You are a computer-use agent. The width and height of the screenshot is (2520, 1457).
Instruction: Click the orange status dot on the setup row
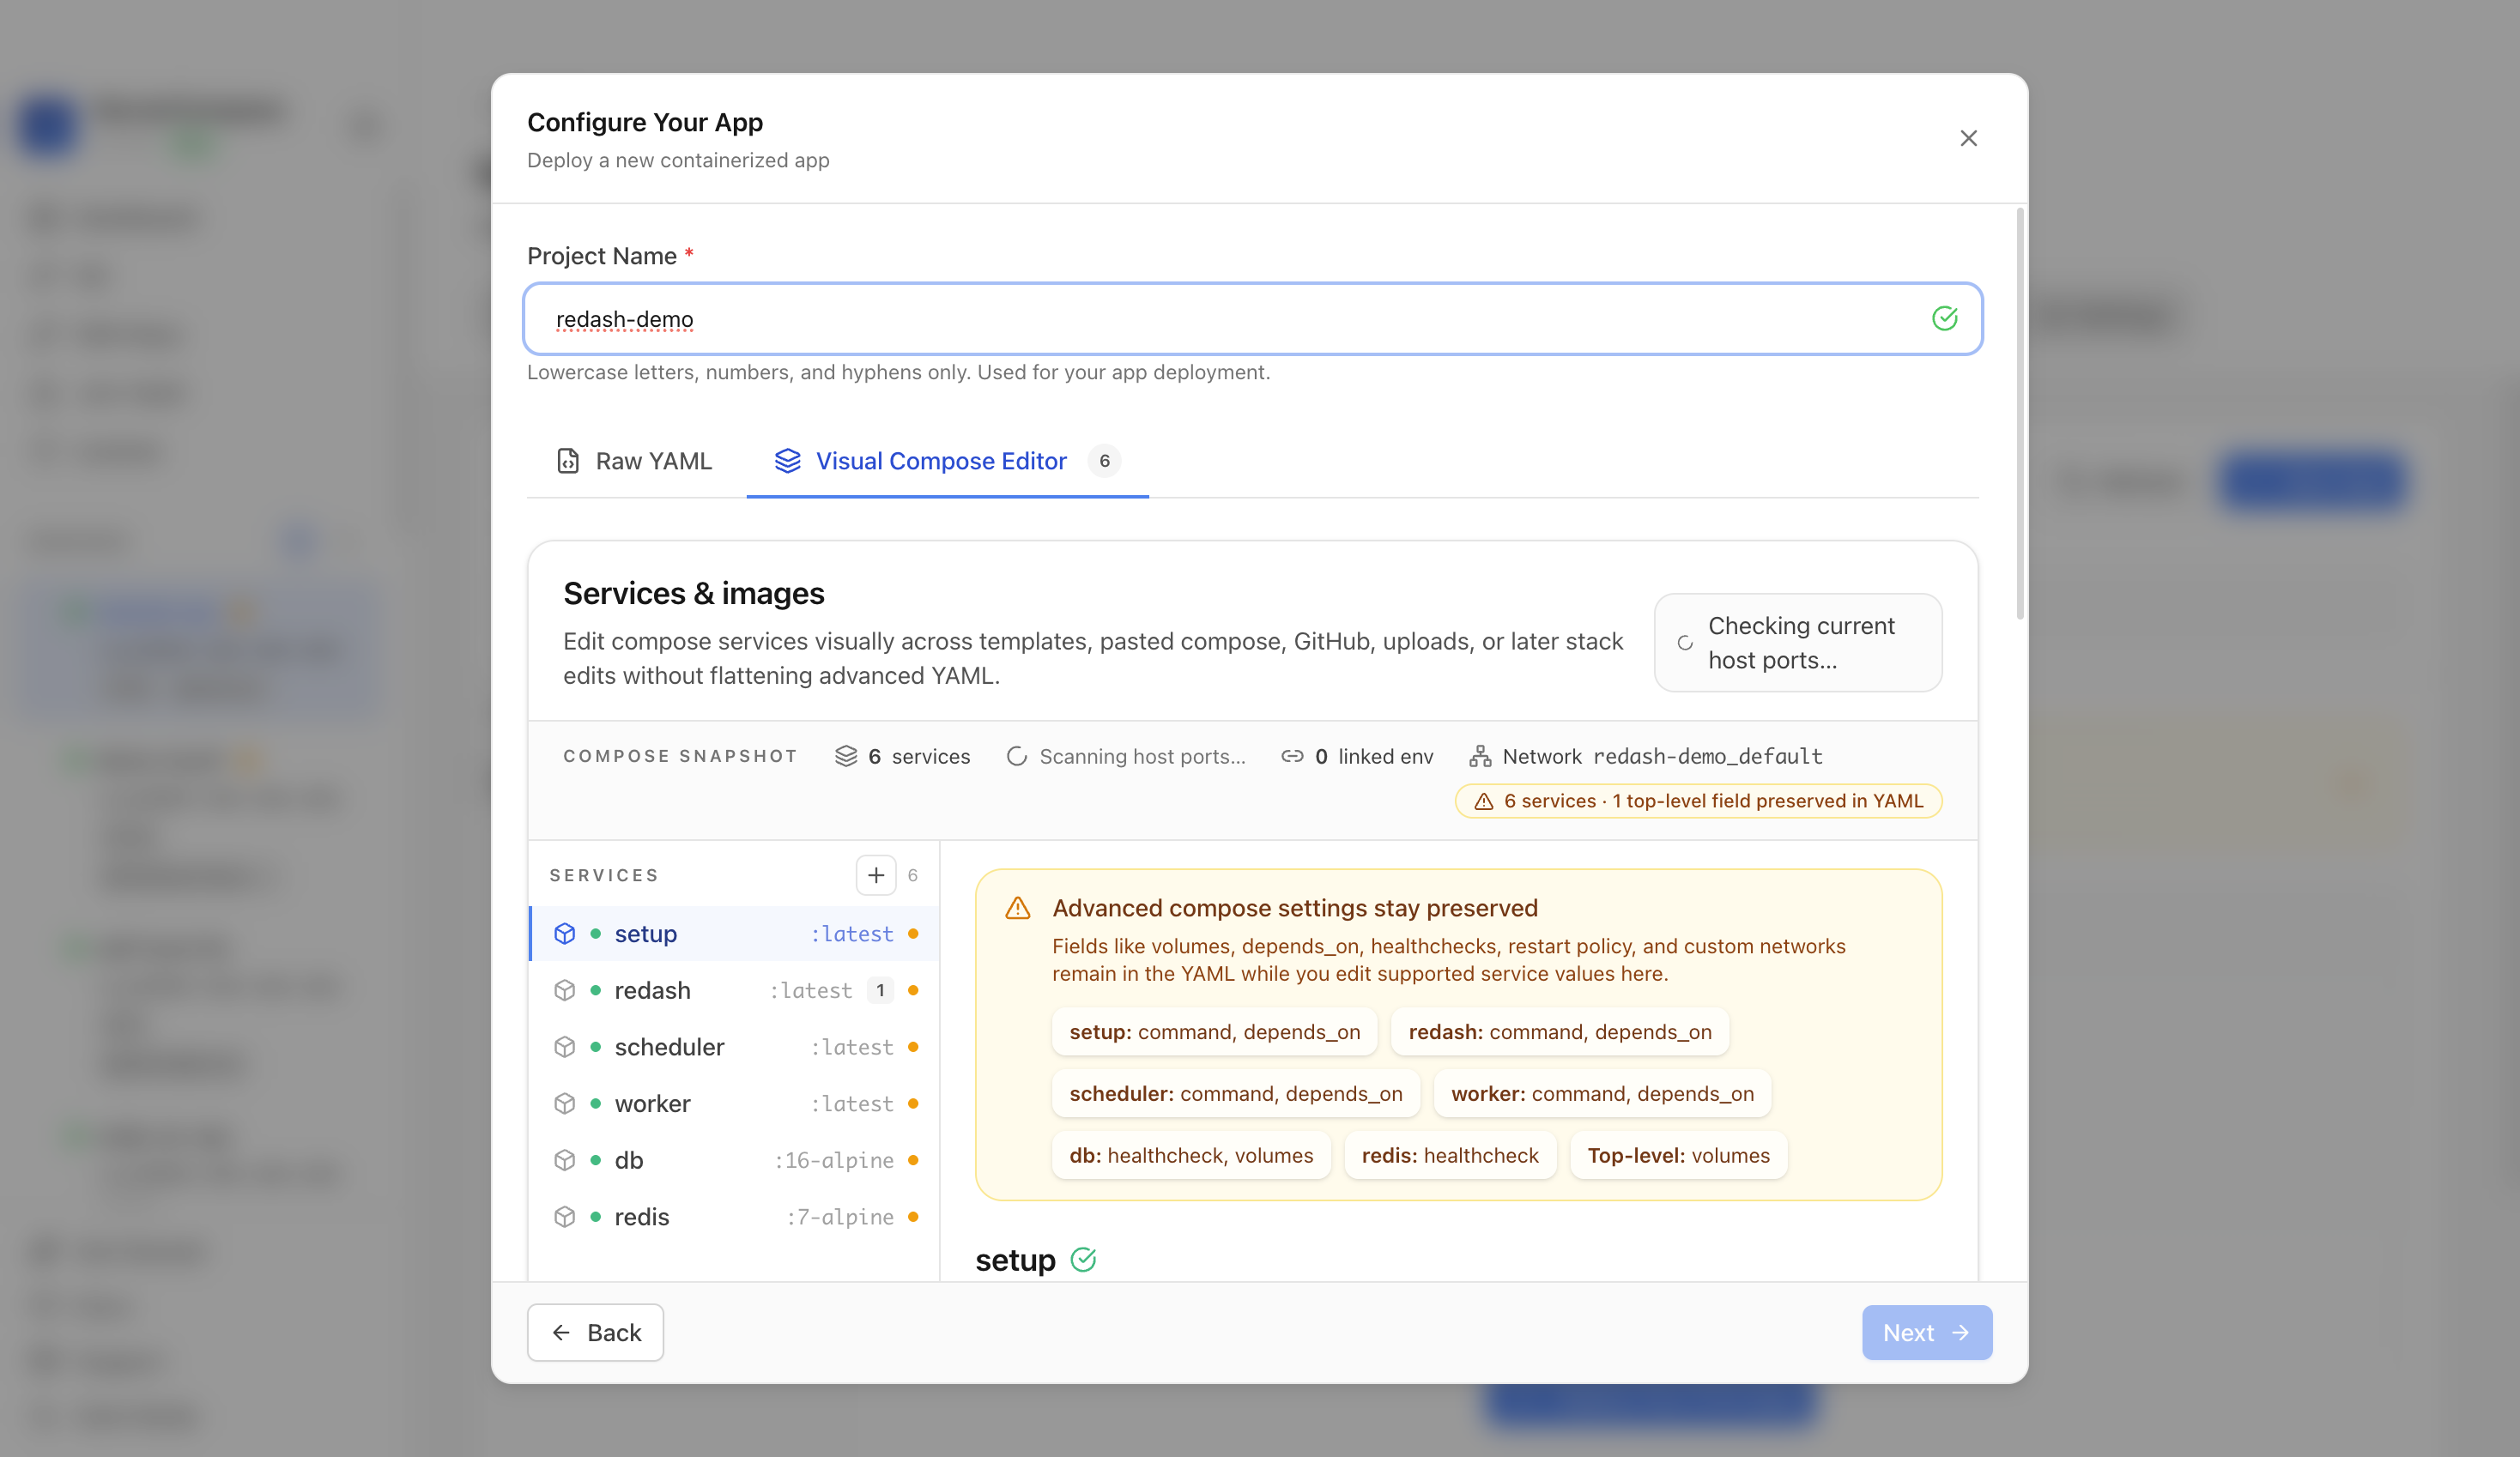pos(913,934)
